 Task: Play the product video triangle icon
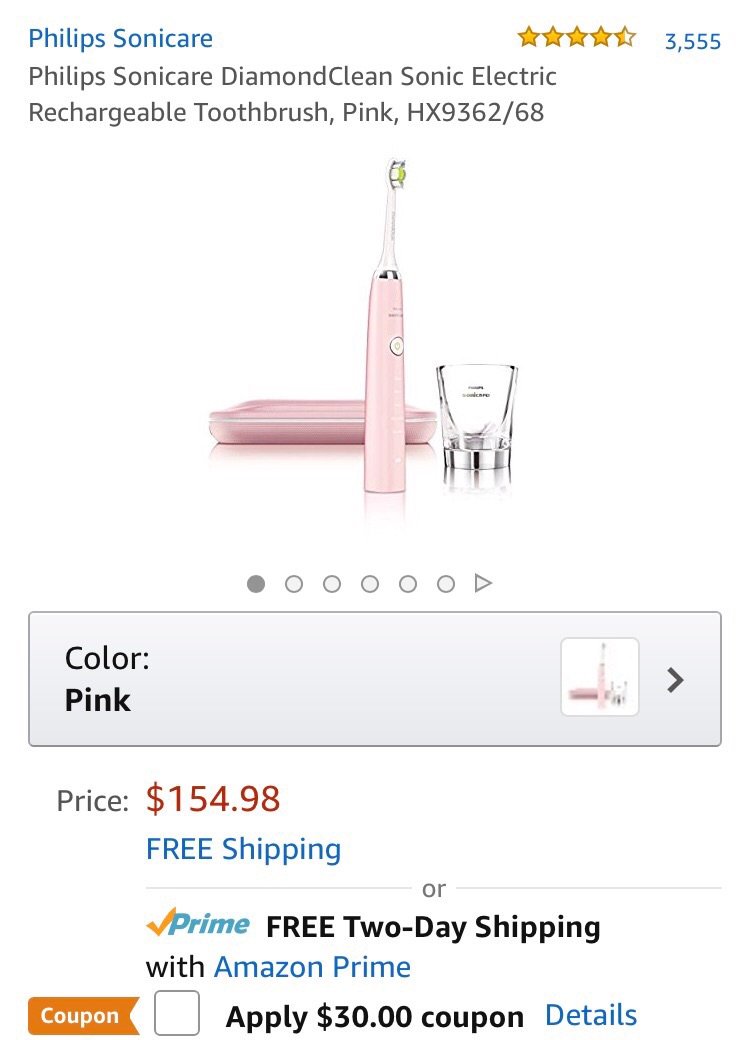click(x=484, y=583)
